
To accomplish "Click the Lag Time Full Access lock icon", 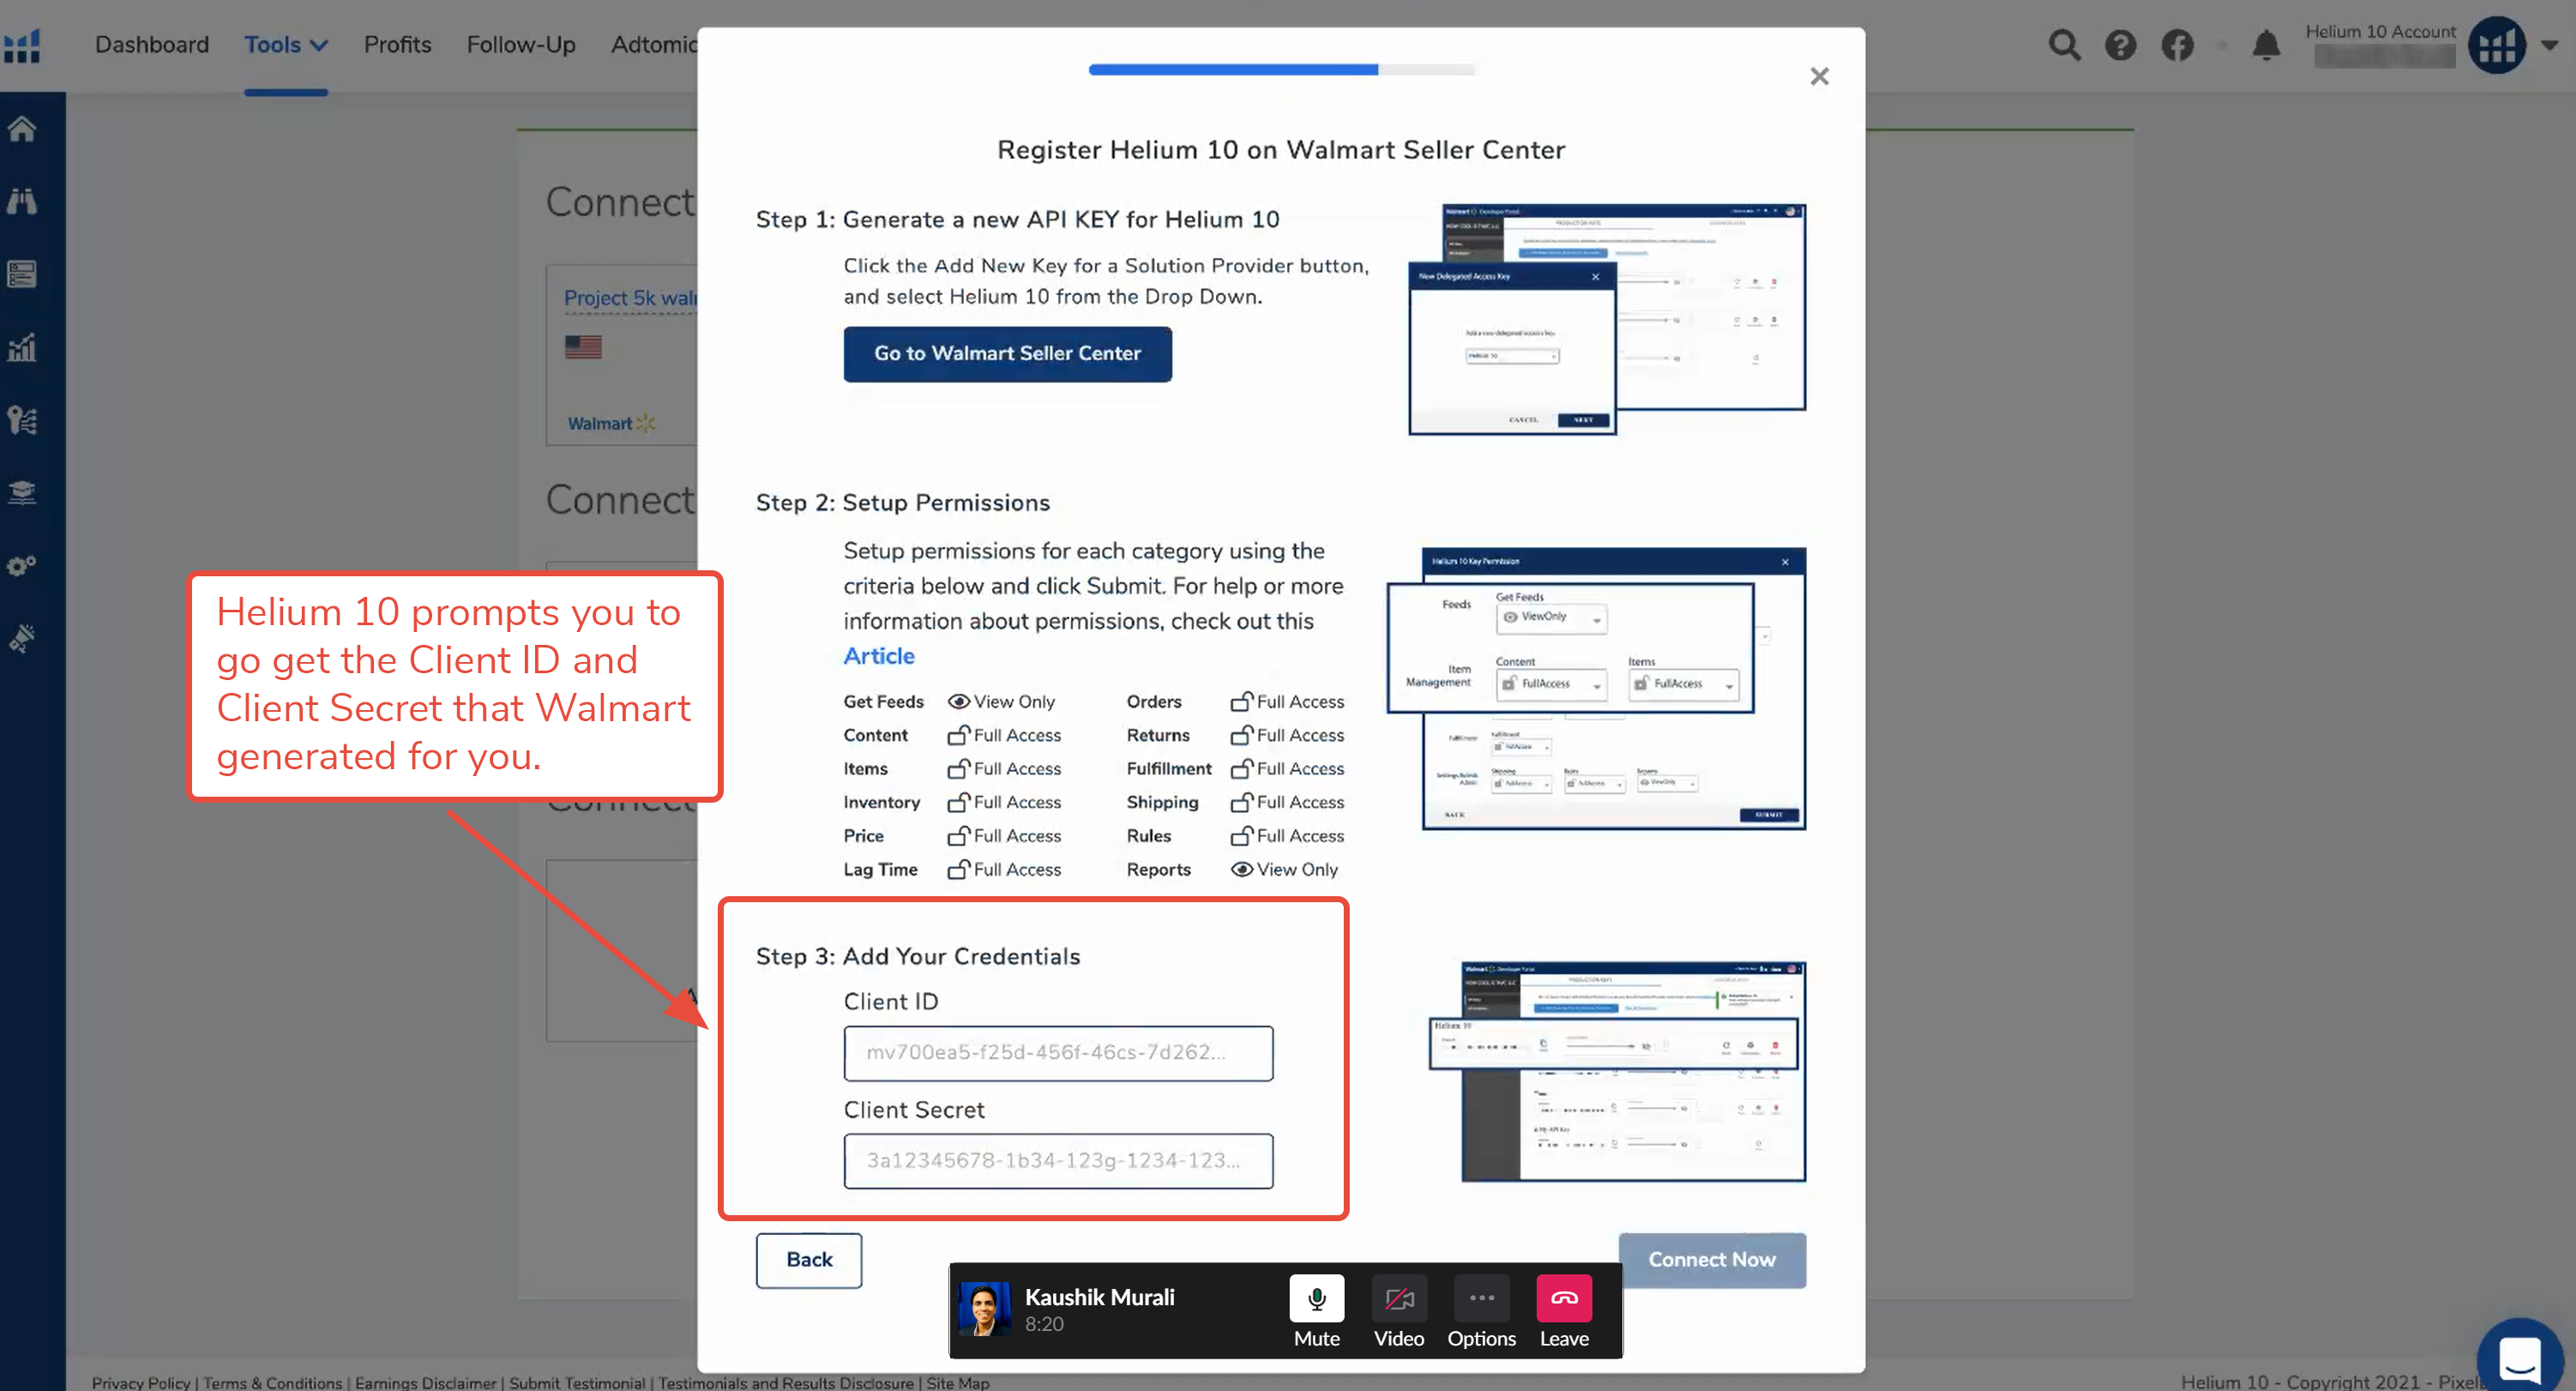I will pyautogui.click(x=958, y=869).
